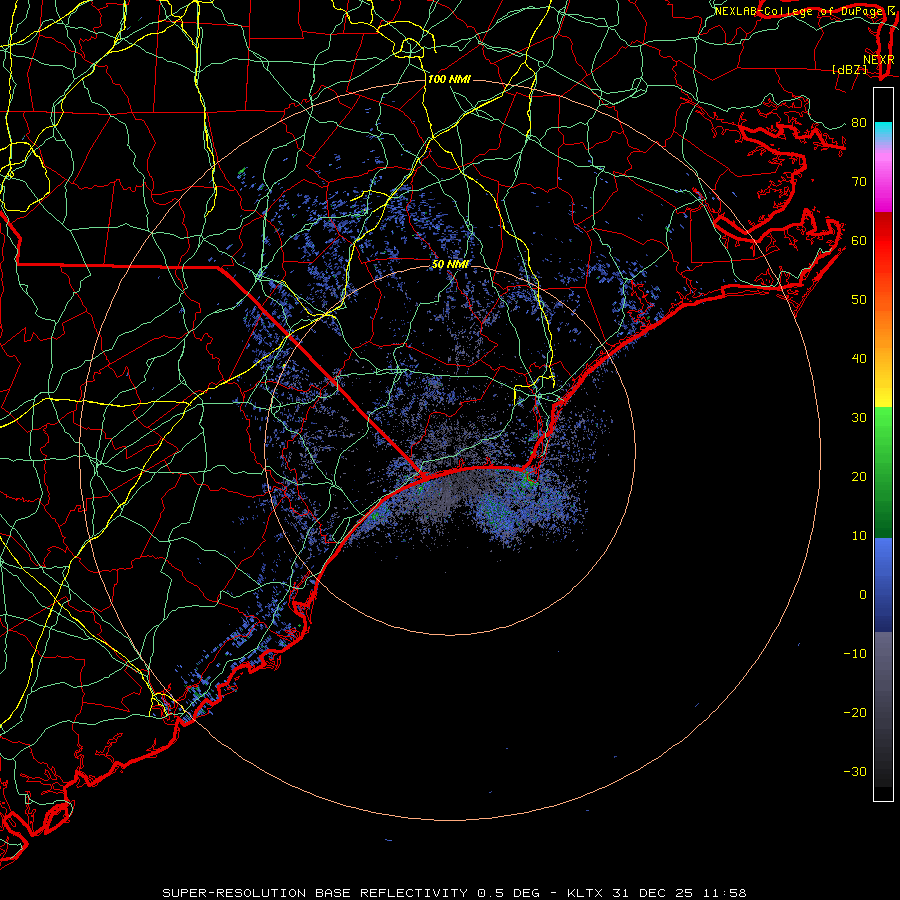Viewport: 900px width, 900px height.
Task: Pick the cyan segment atop the color bar
Action: point(883,132)
